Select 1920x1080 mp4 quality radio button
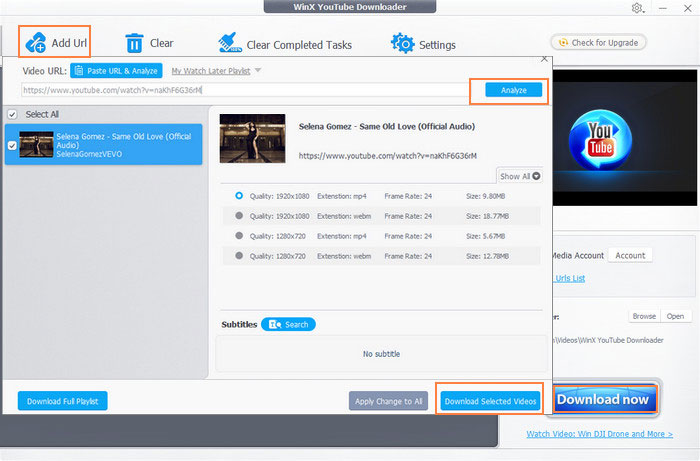Viewport: 700px width, 461px height. (239, 195)
